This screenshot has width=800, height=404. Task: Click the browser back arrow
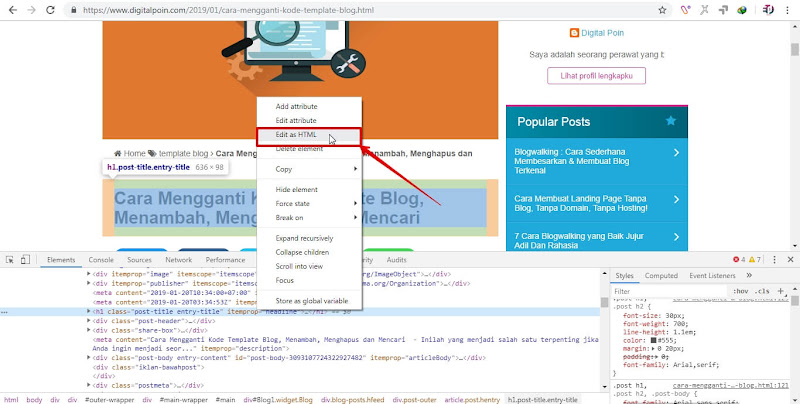point(13,10)
